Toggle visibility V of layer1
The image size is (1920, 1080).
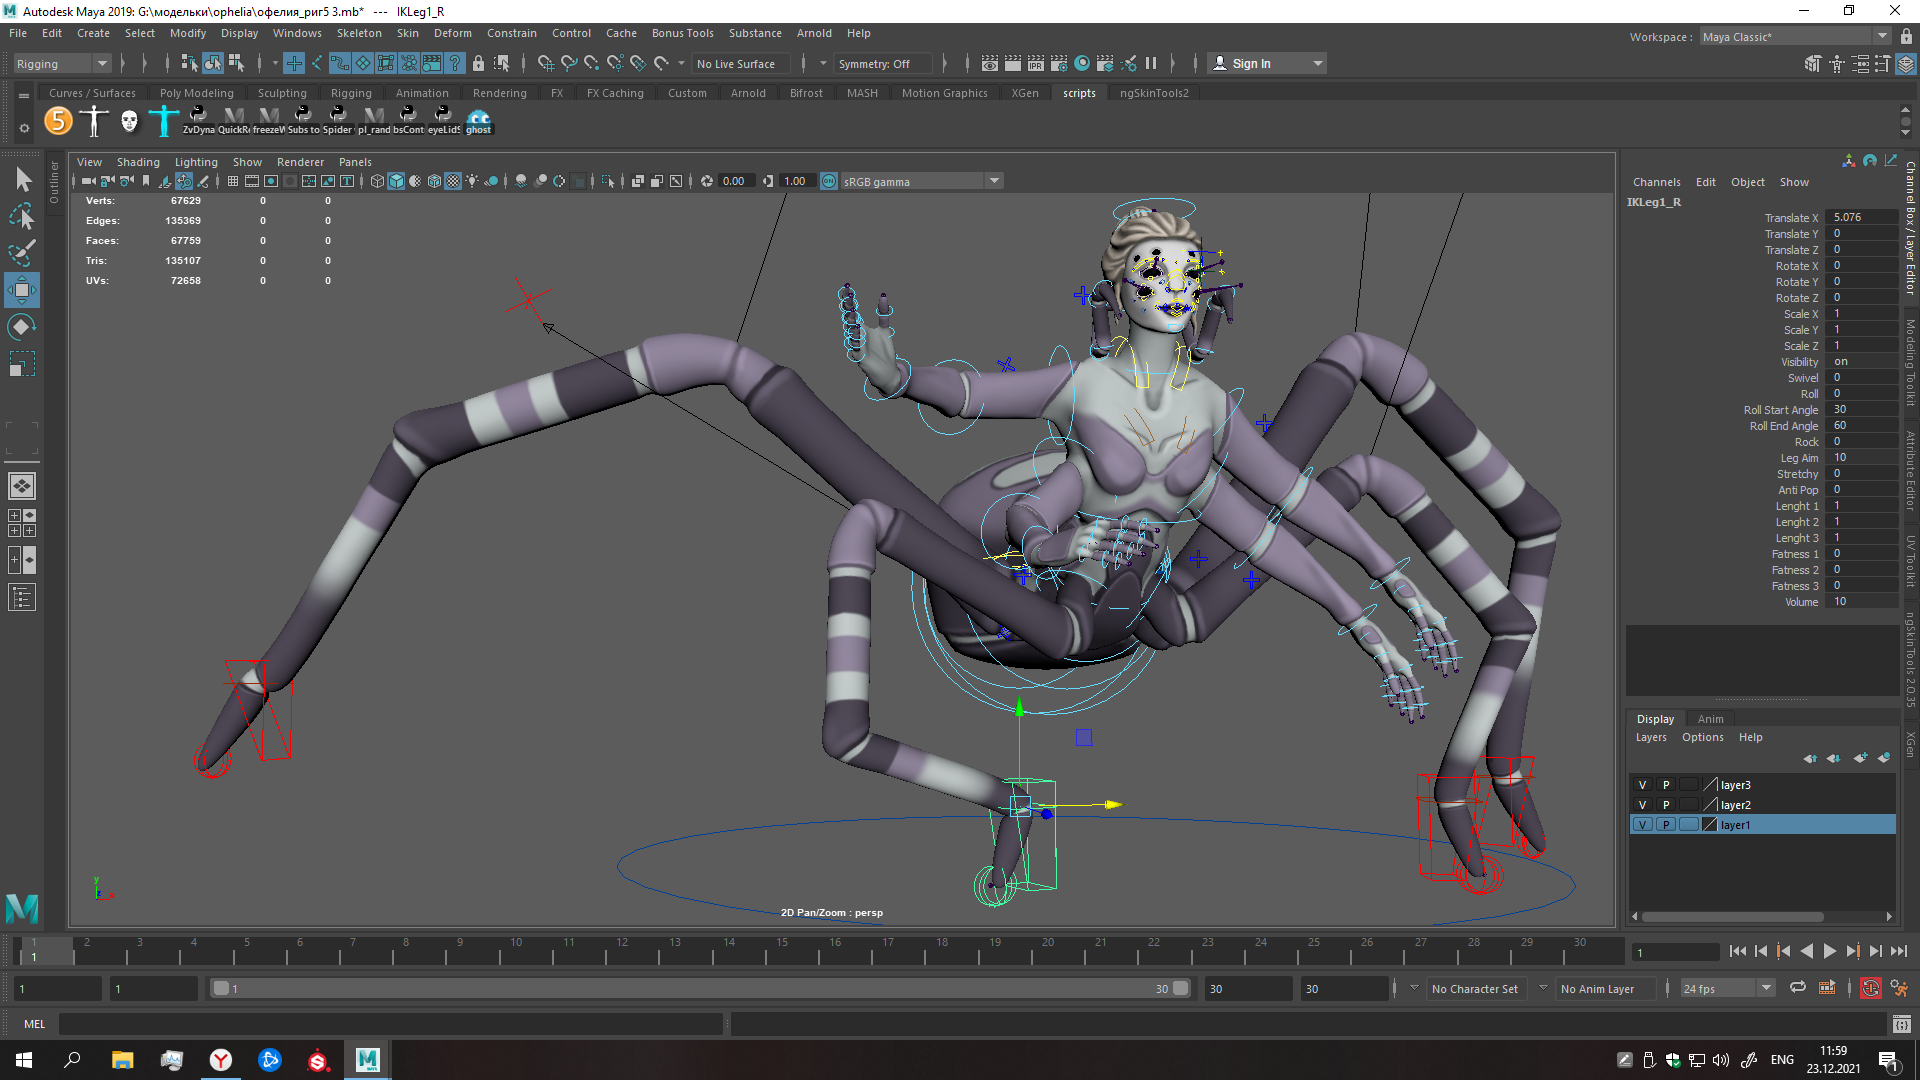pyautogui.click(x=1642, y=825)
